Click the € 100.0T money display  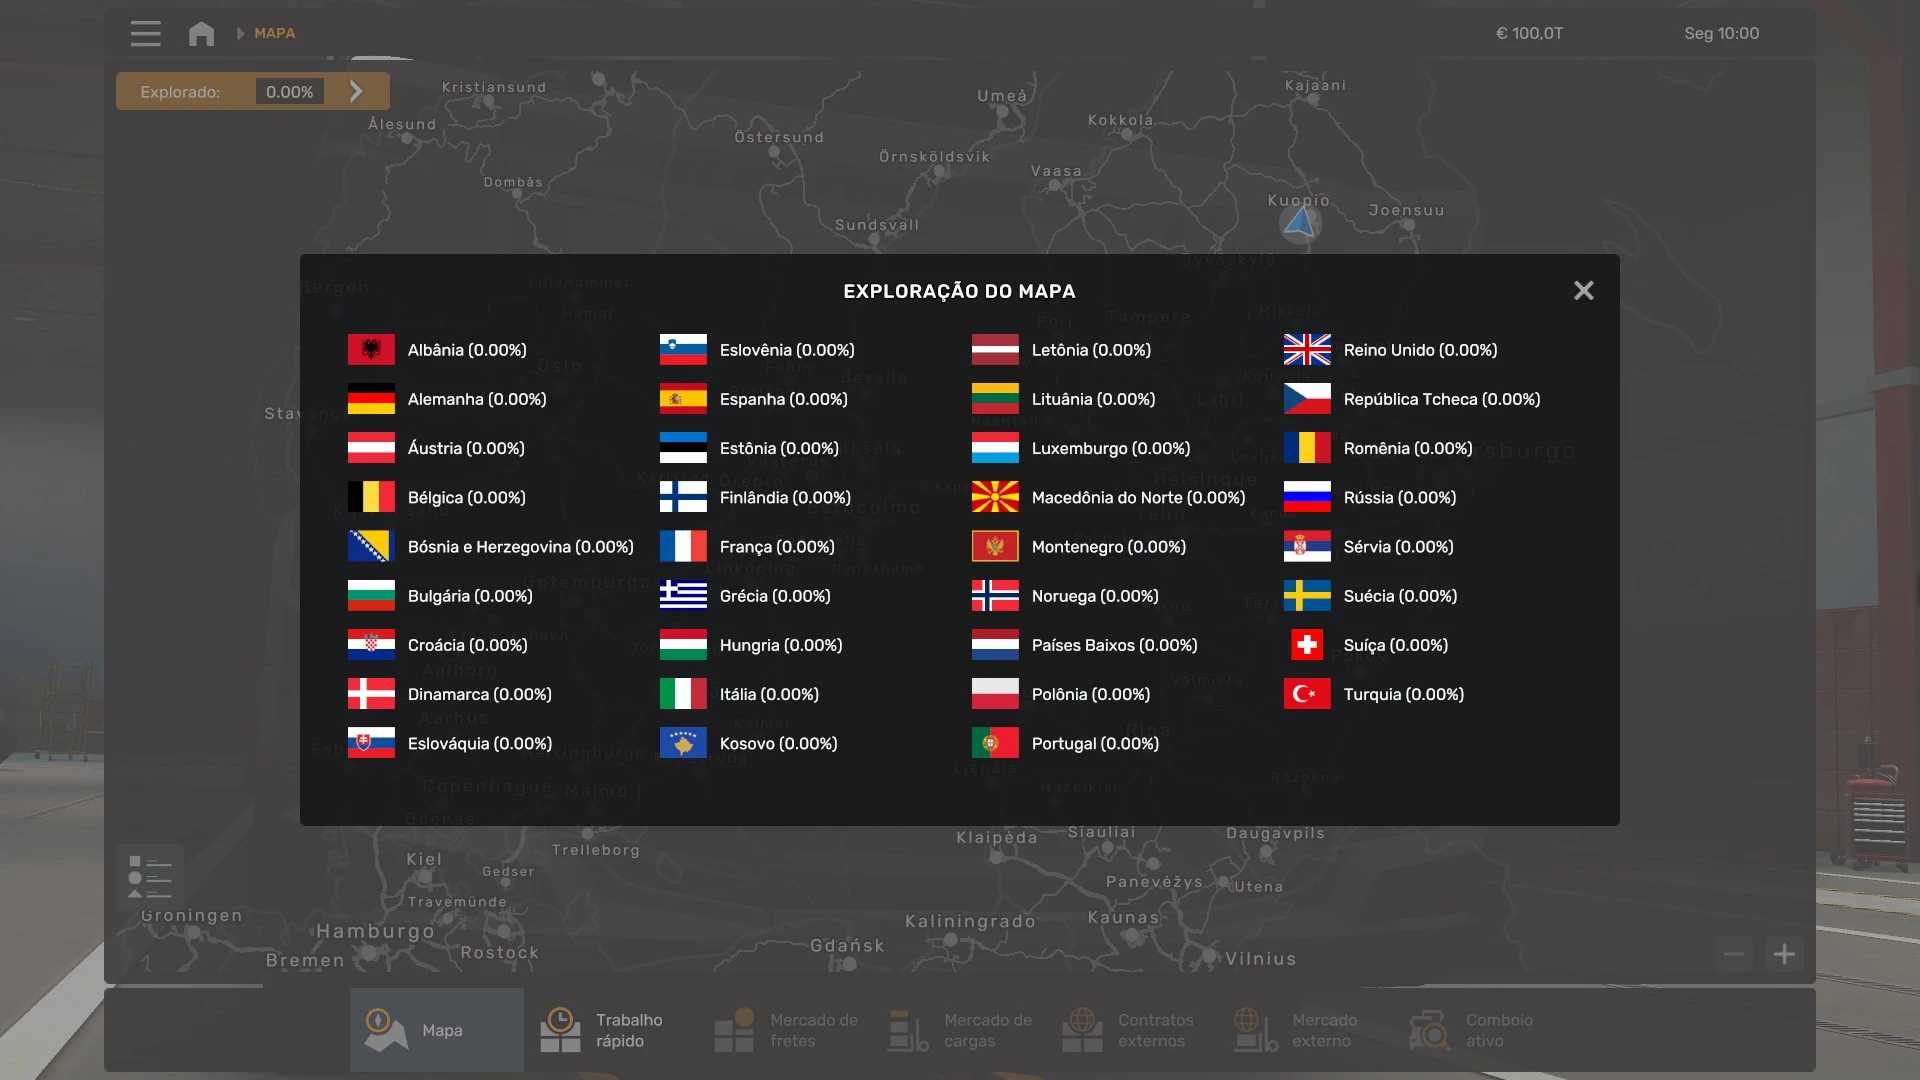tap(1529, 33)
